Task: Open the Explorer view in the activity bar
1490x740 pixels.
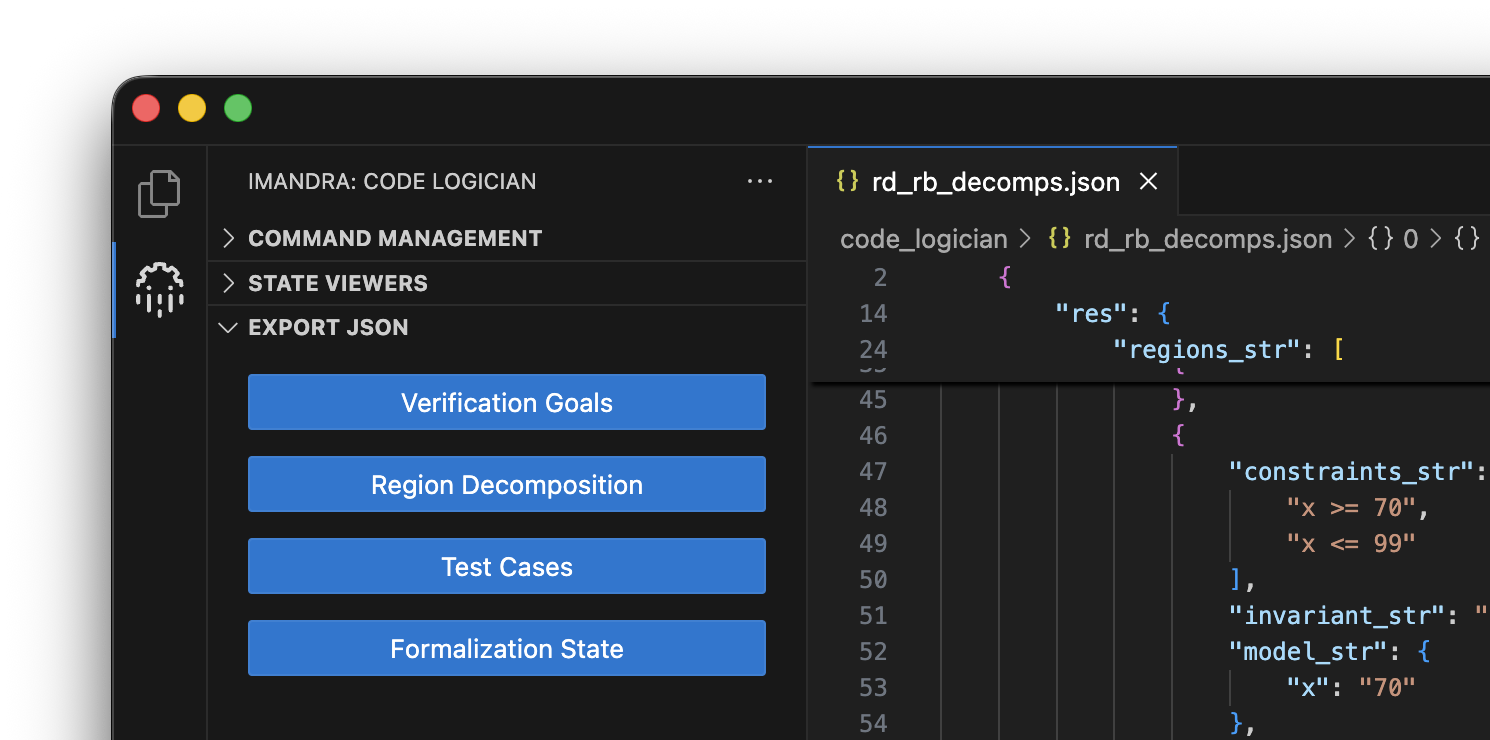Action: (159, 192)
